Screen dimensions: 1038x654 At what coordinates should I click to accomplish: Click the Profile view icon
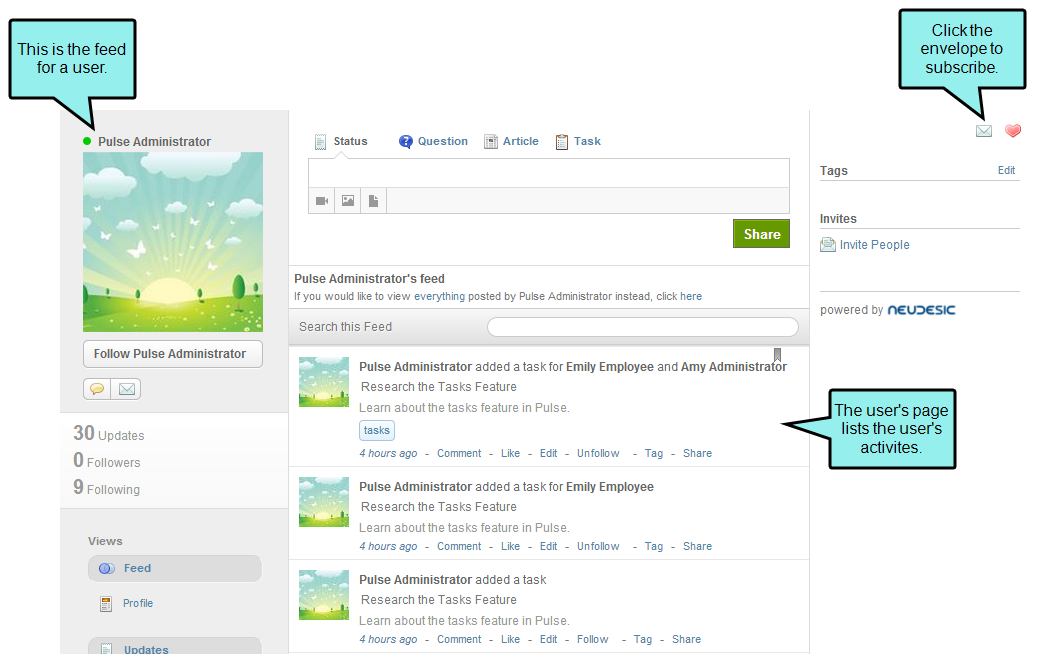106,604
